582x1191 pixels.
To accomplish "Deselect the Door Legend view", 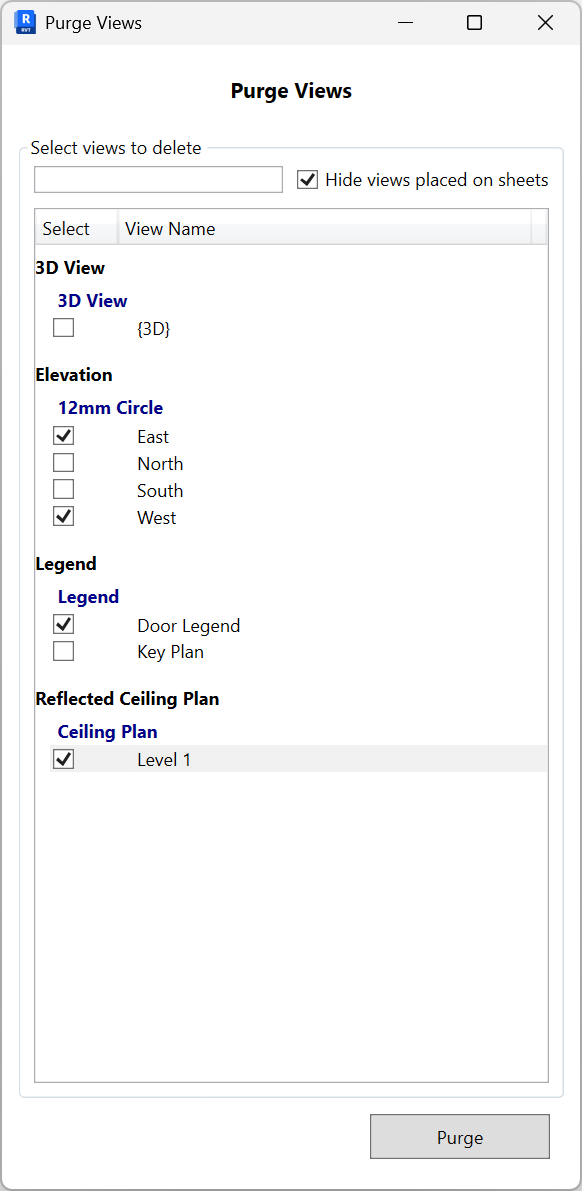I will click(x=63, y=624).
